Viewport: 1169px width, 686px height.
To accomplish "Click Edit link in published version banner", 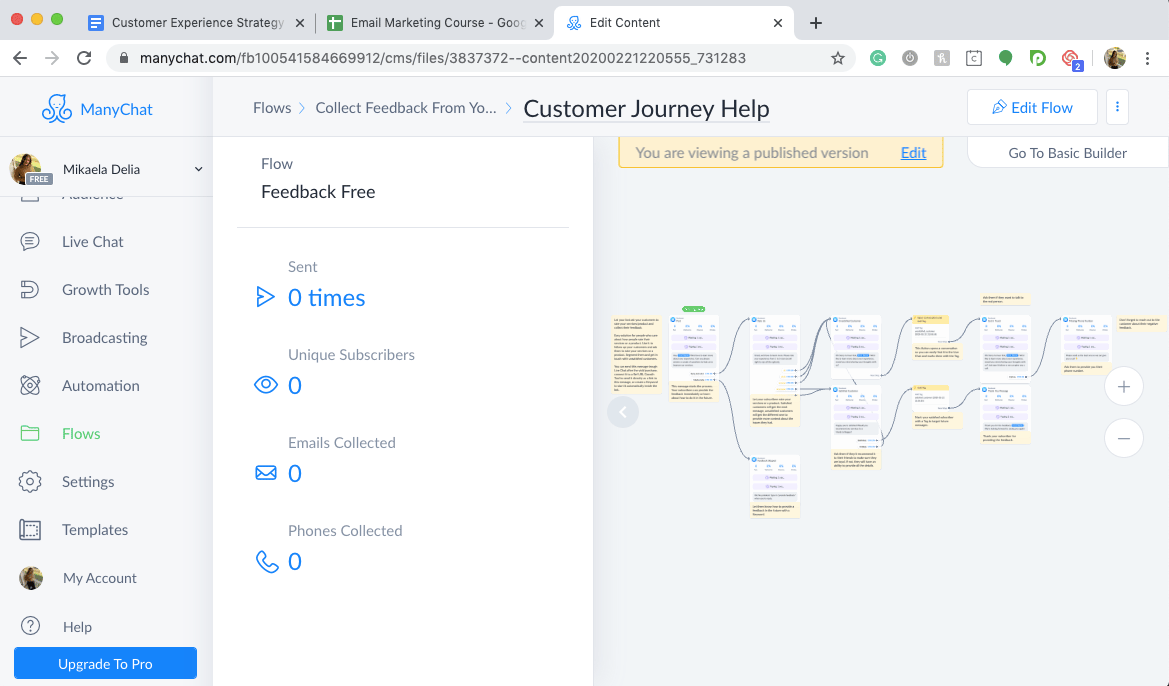I will 913,153.
